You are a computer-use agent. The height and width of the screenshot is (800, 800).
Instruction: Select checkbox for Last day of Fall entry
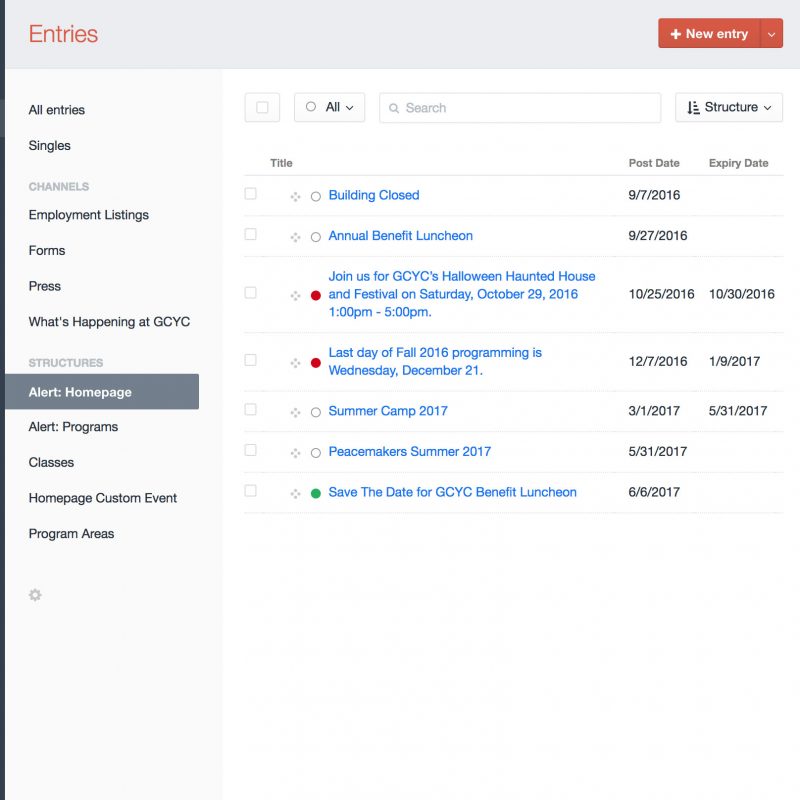pos(251,360)
